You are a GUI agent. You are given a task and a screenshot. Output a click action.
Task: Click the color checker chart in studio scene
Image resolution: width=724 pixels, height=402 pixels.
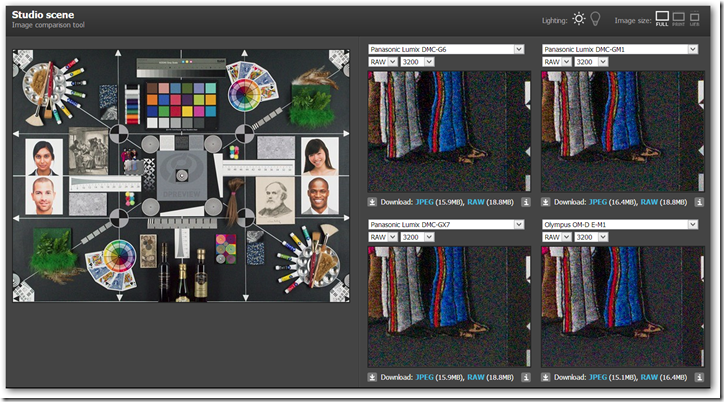pyautogui.click(x=181, y=105)
